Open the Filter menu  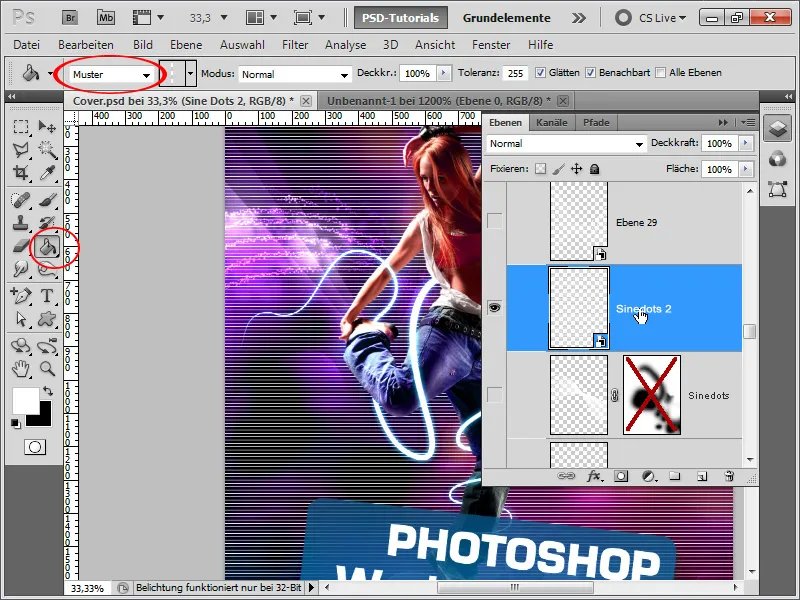pyautogui.click(x=295, y=45)
